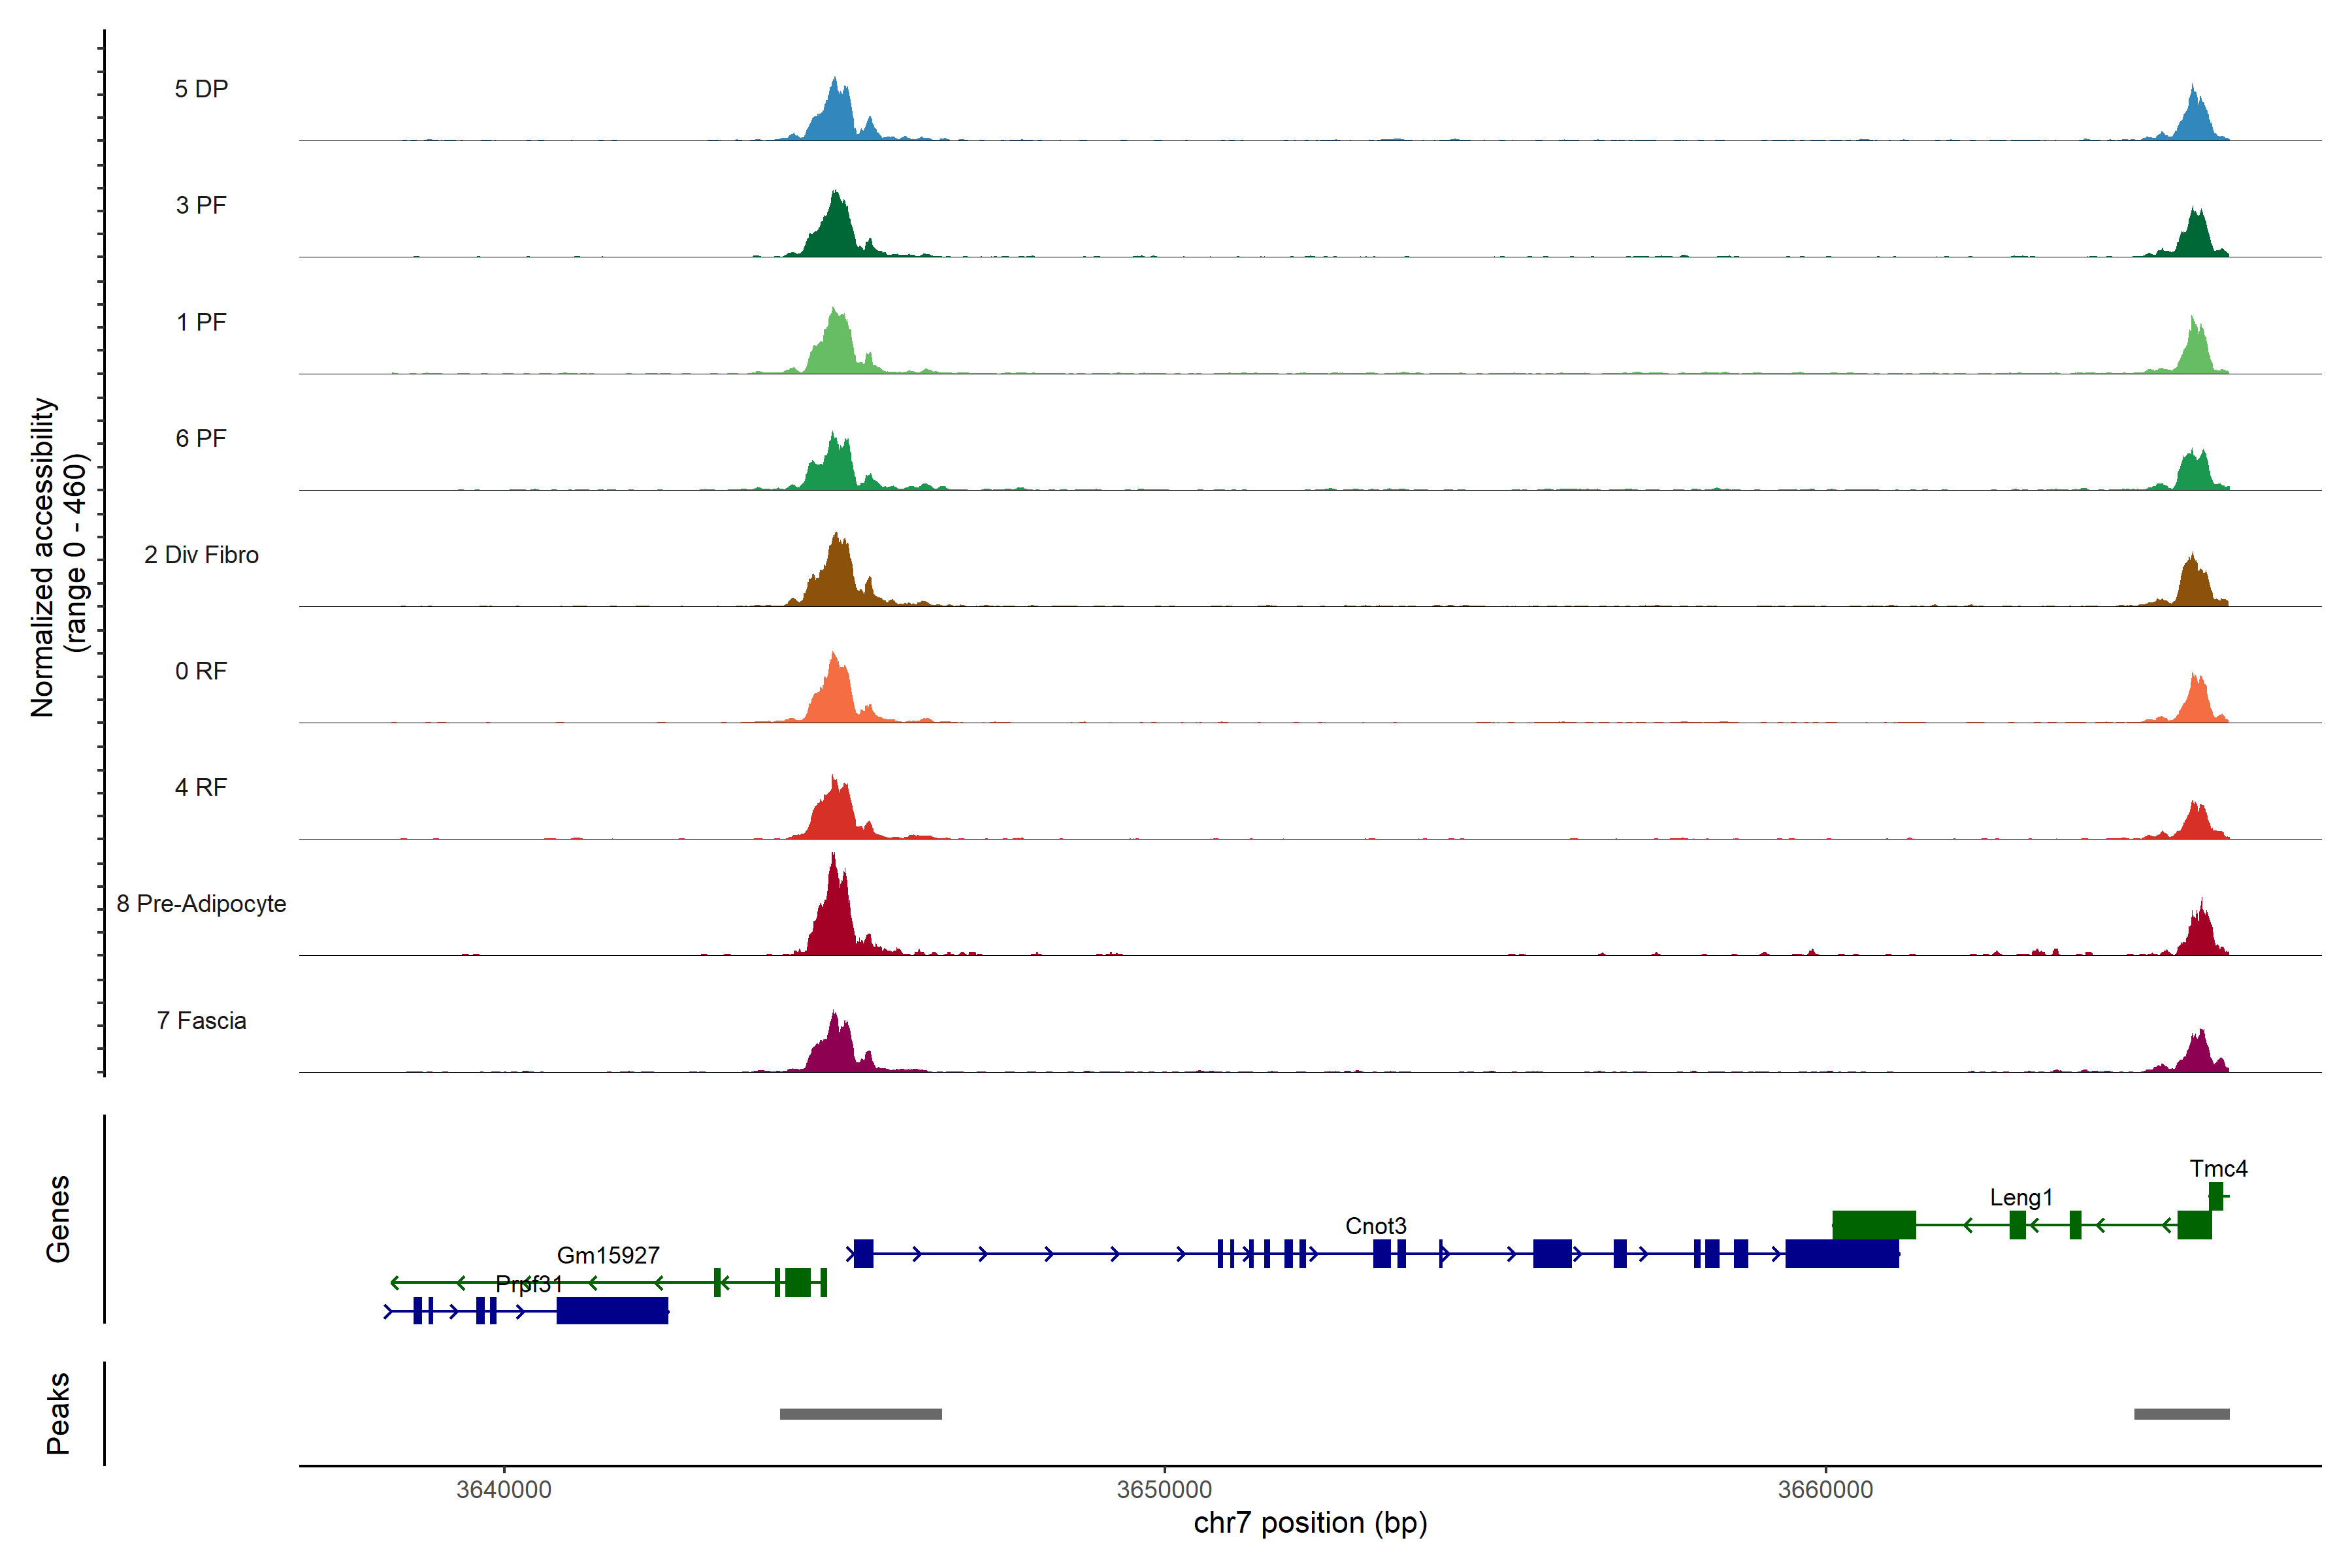Click the chr7 position axis title

[x=1310, y=1523]
